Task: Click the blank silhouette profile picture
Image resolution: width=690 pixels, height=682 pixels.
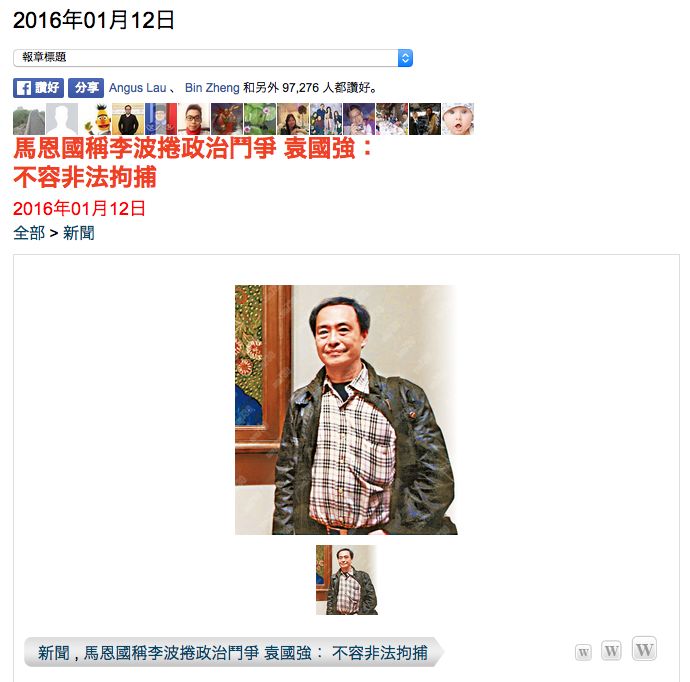Action: point(62,119)
